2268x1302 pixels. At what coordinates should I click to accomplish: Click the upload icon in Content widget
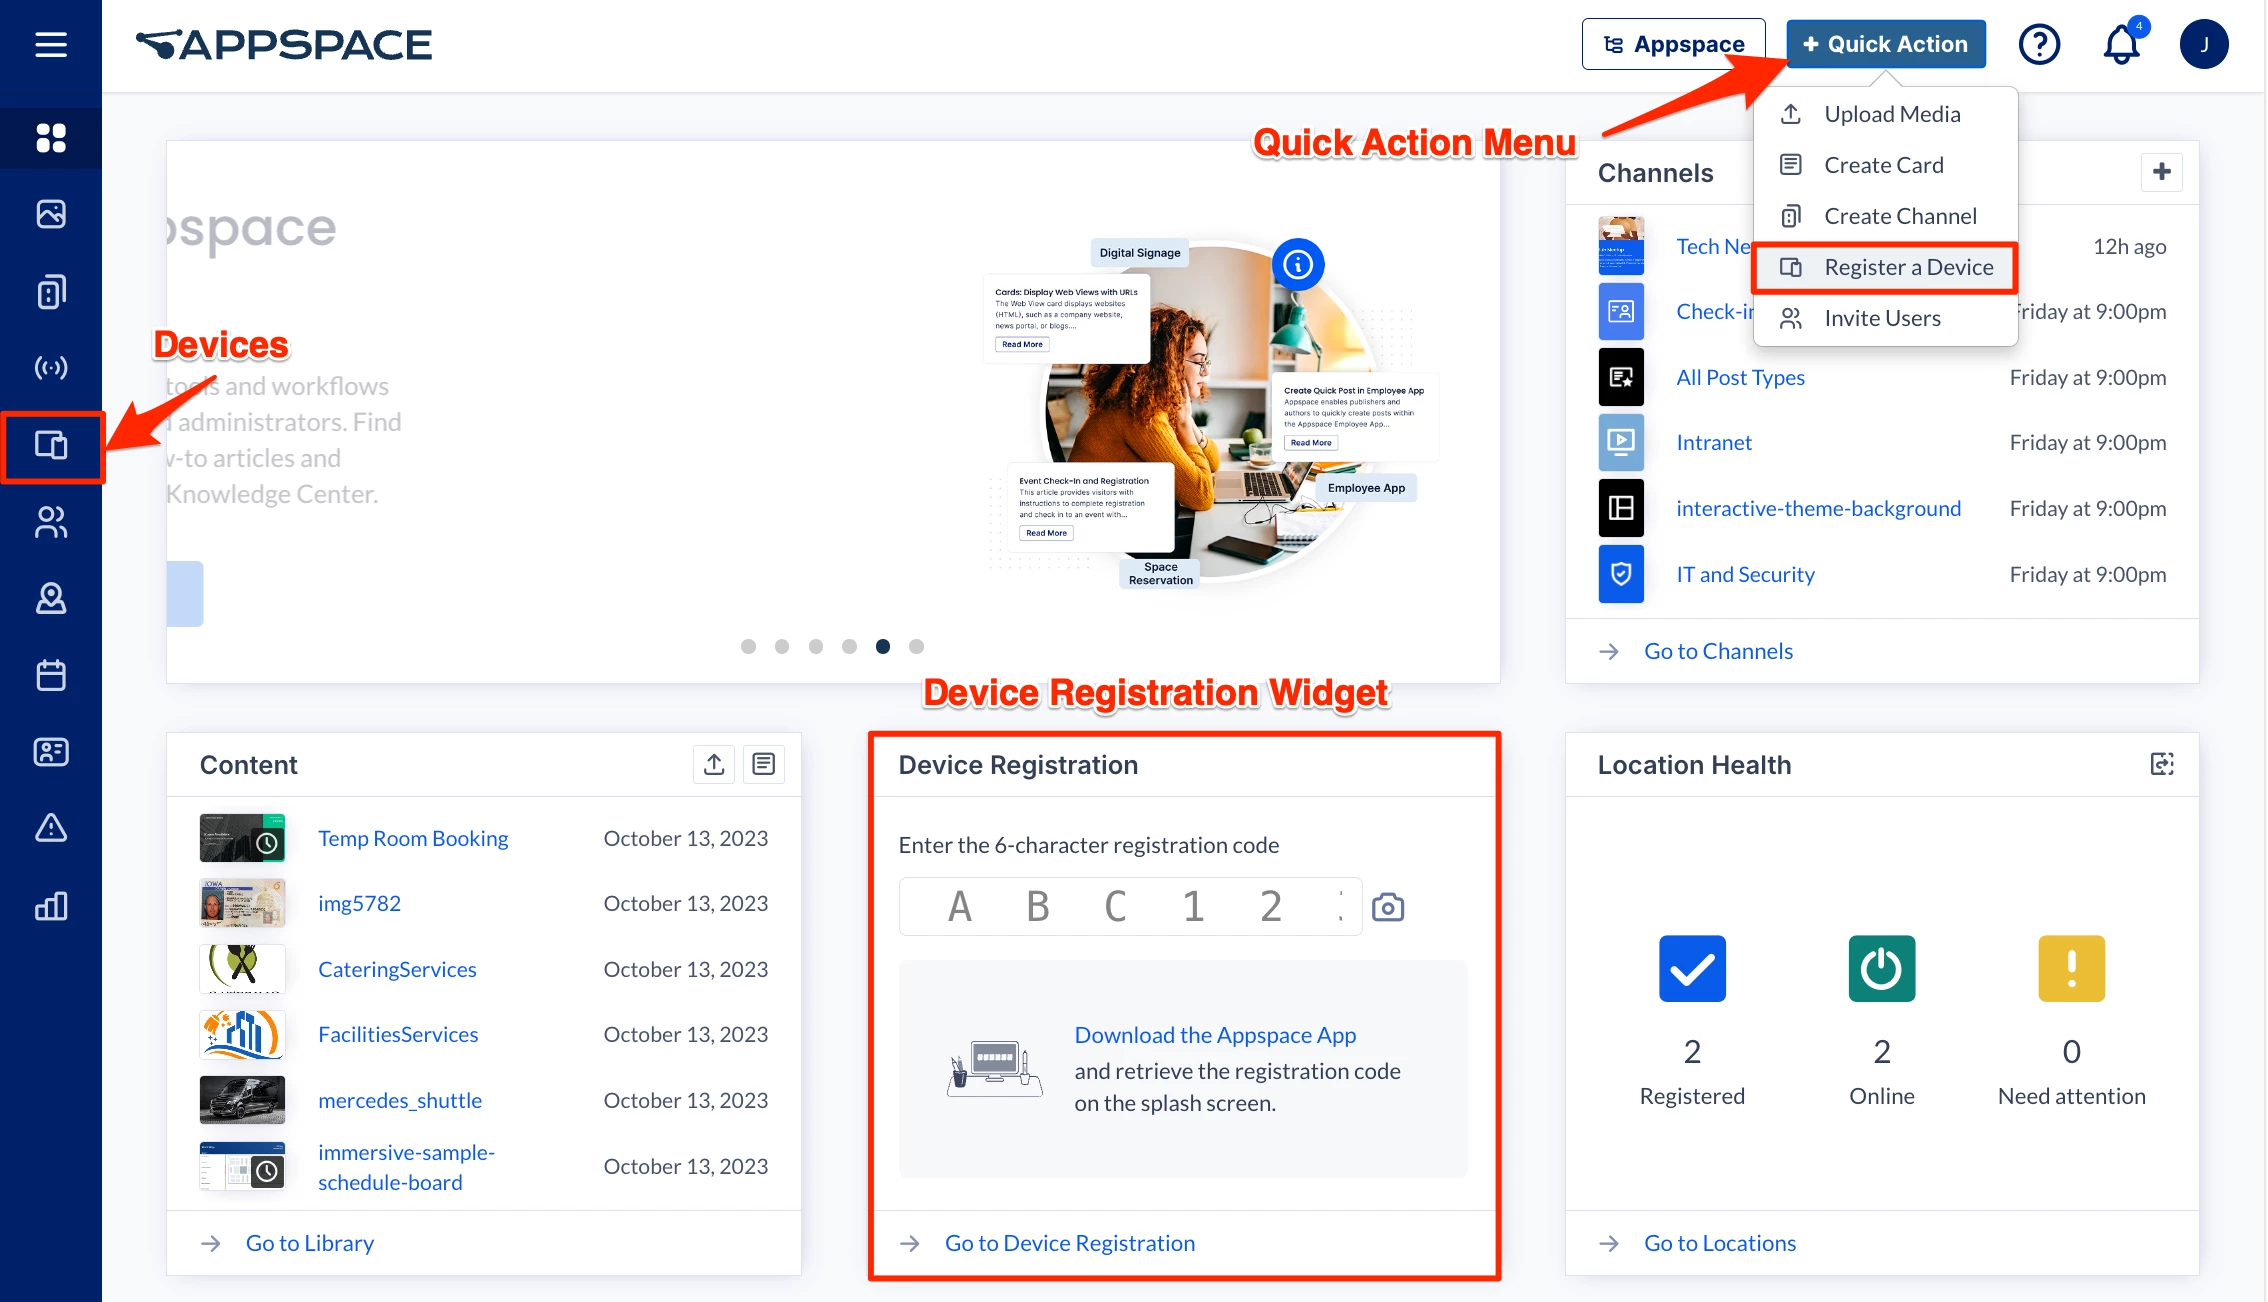(714, 765)
